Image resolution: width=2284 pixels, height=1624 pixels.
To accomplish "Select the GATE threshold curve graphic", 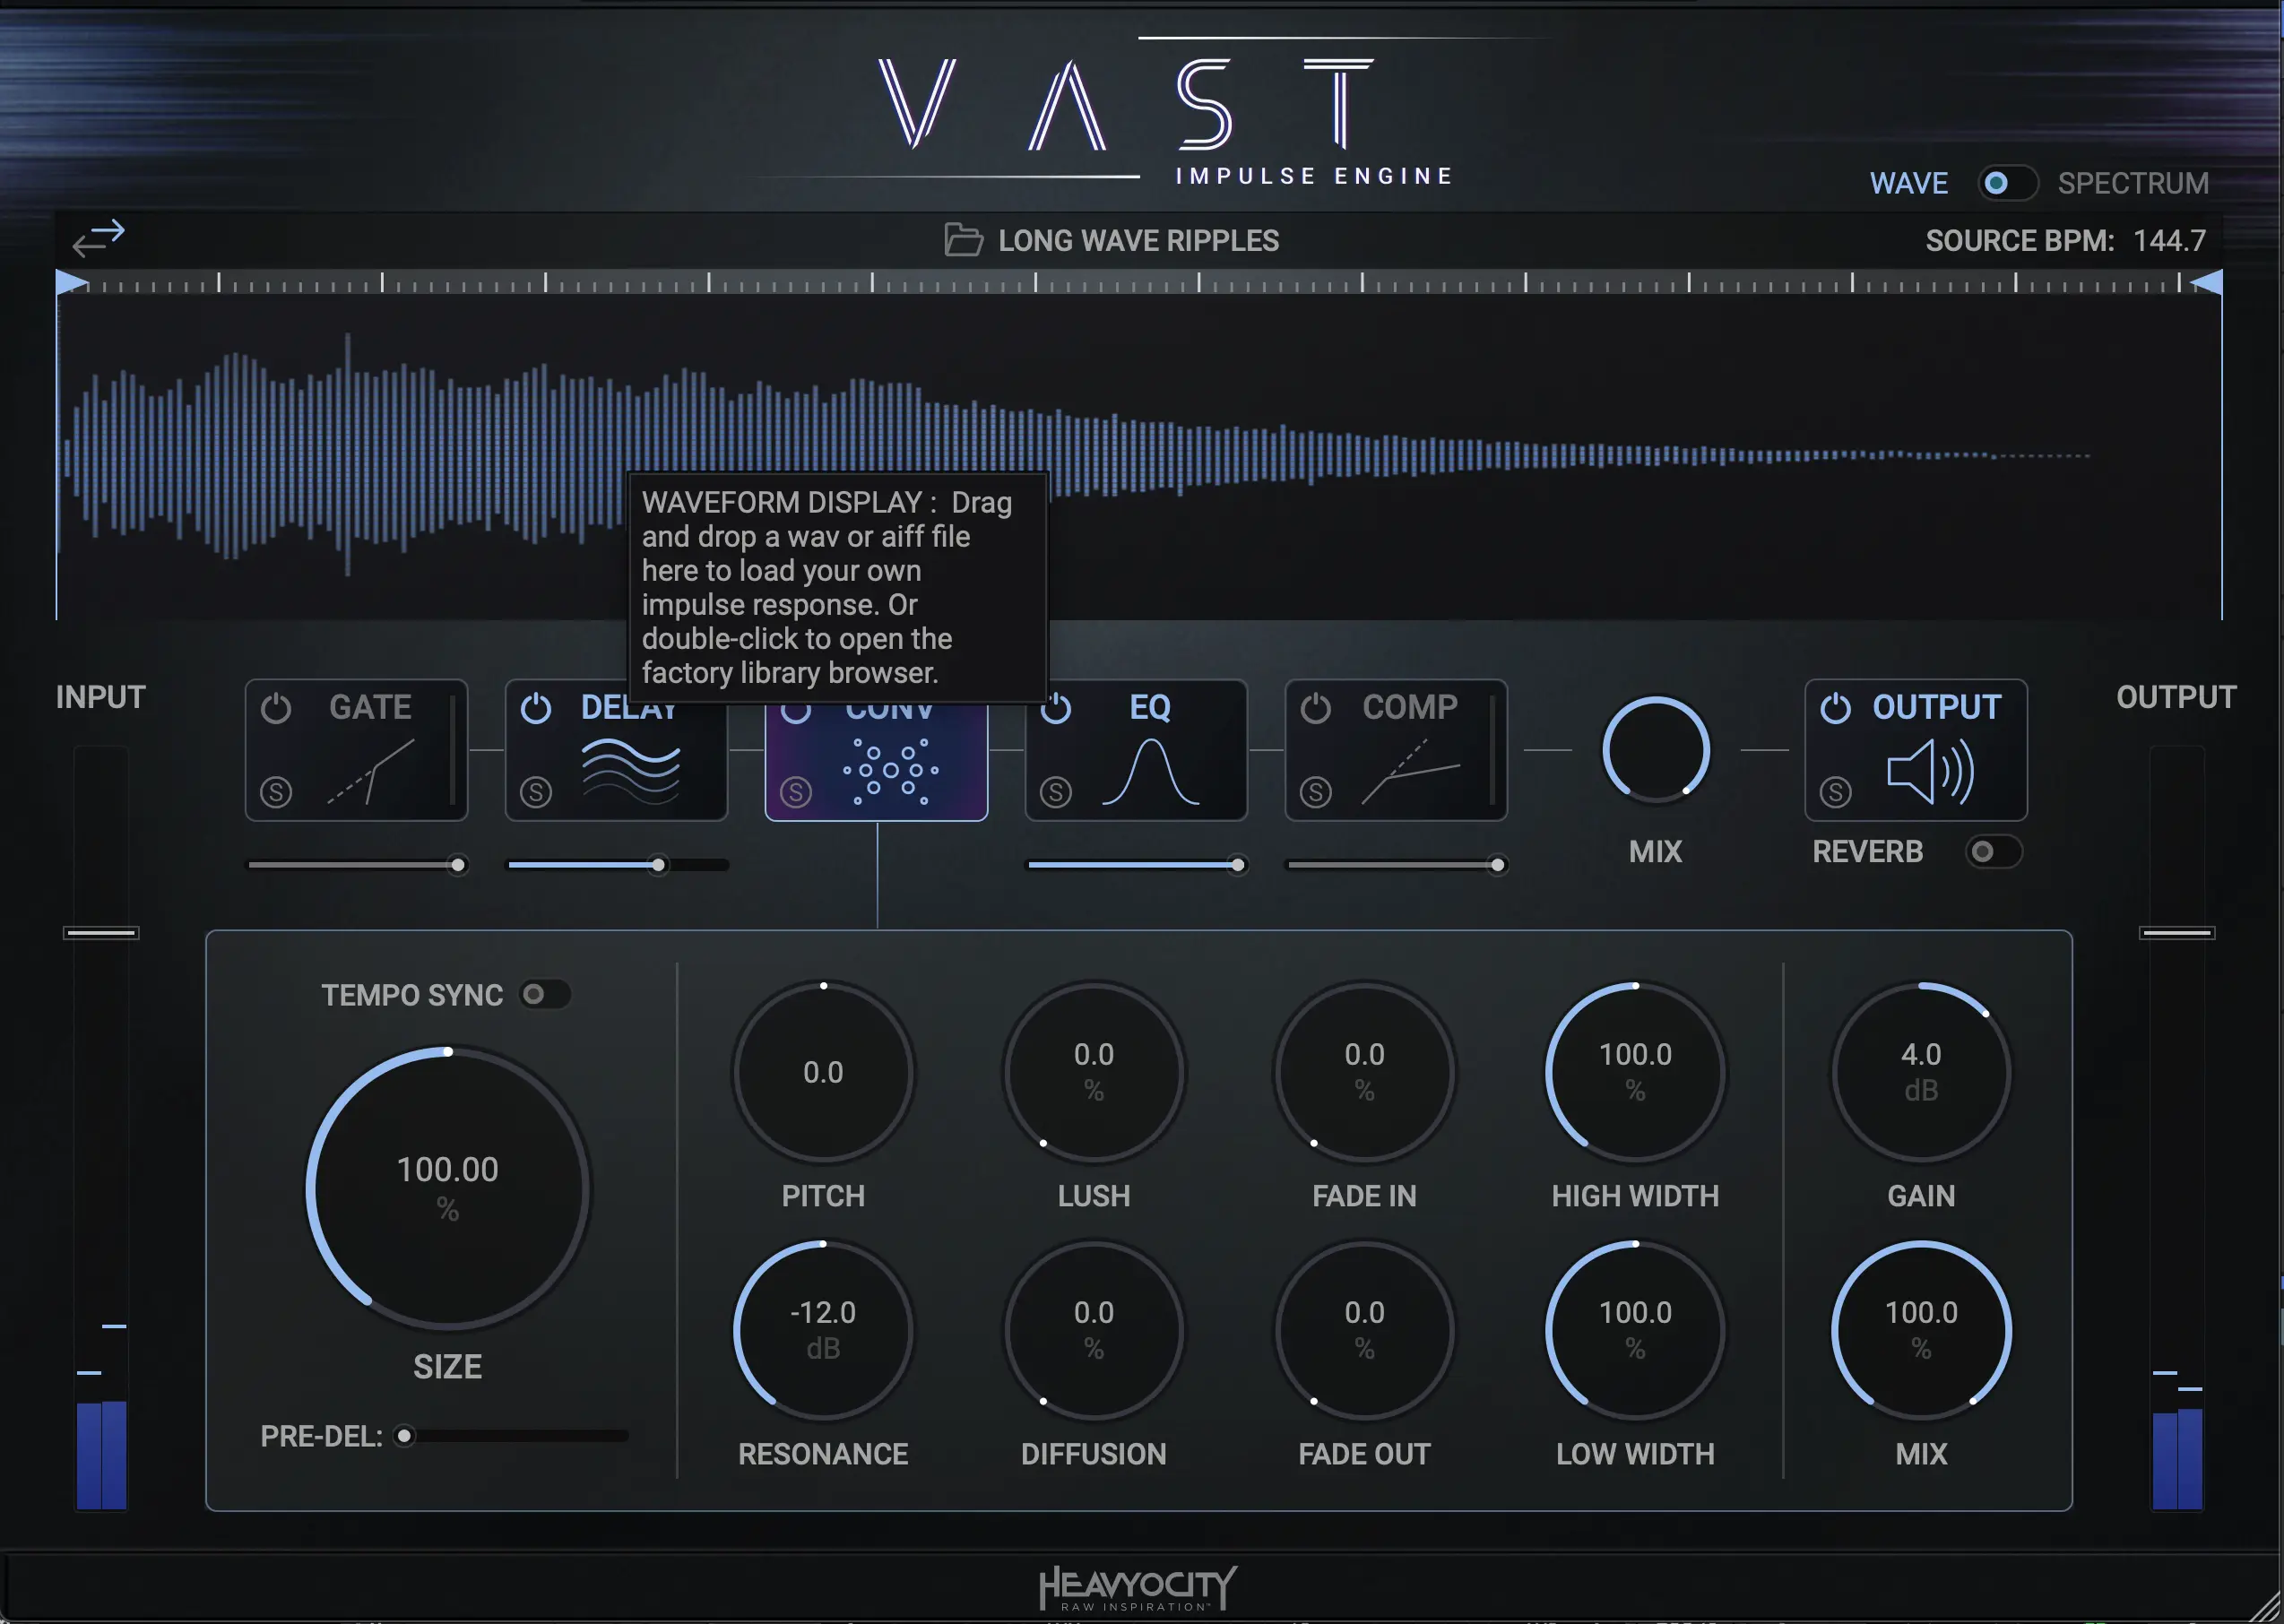I will (371, 771).
